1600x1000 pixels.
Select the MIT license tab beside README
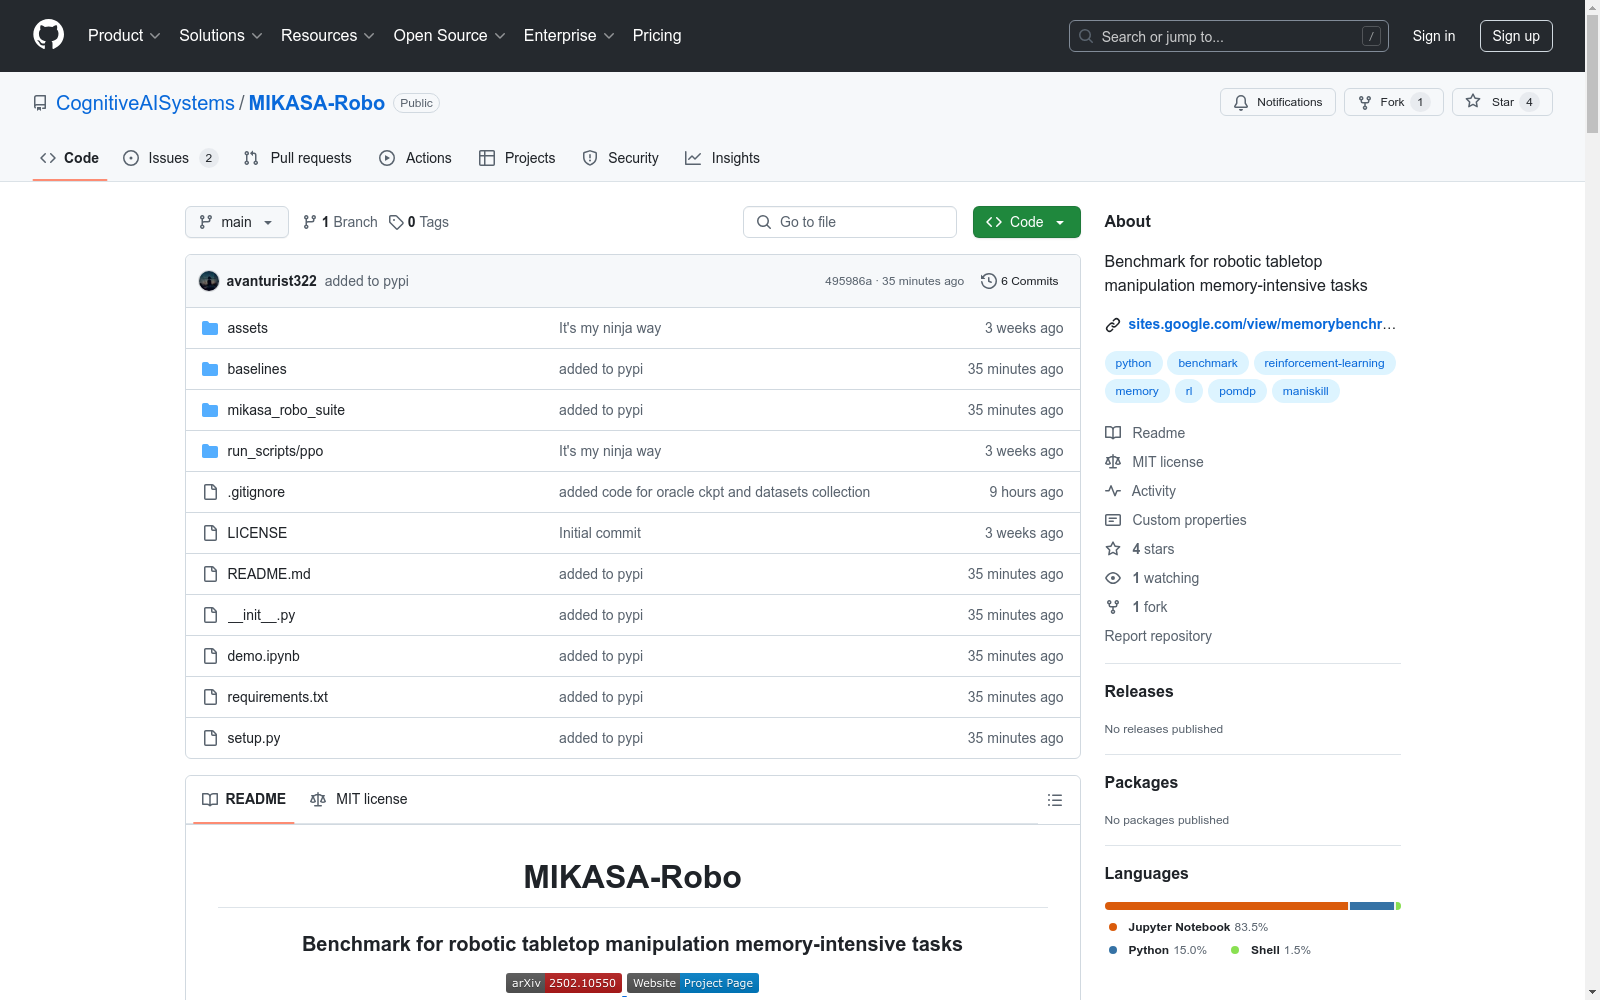[x=359, y=799]
